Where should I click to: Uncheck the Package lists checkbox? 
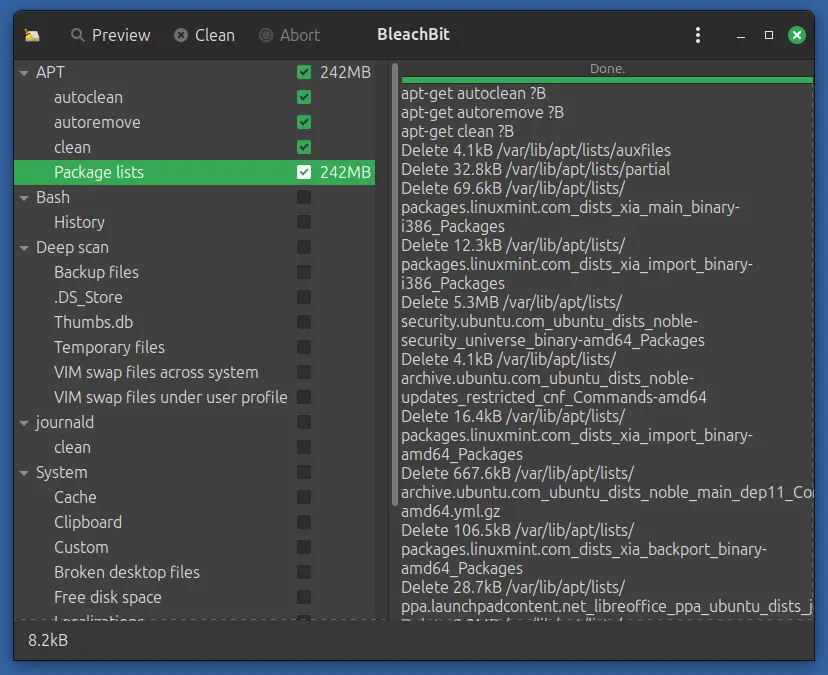coord(302,172)
